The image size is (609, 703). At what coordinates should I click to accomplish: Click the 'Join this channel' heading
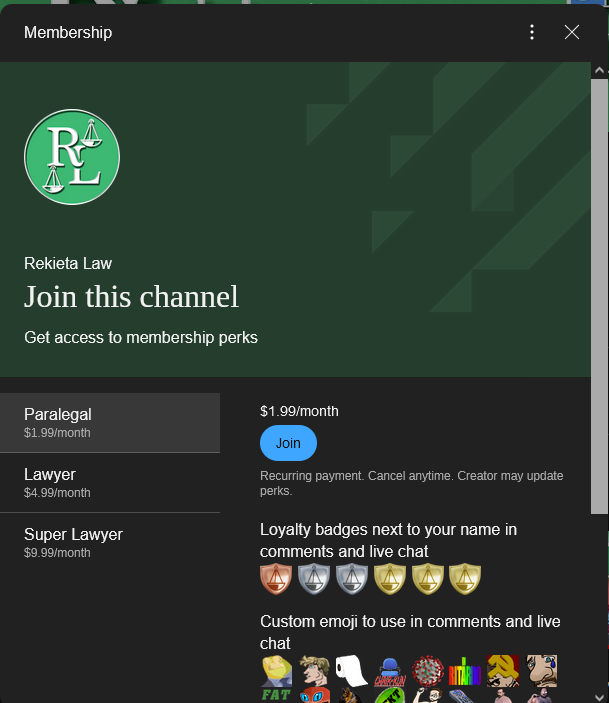(x=131, y=297)
